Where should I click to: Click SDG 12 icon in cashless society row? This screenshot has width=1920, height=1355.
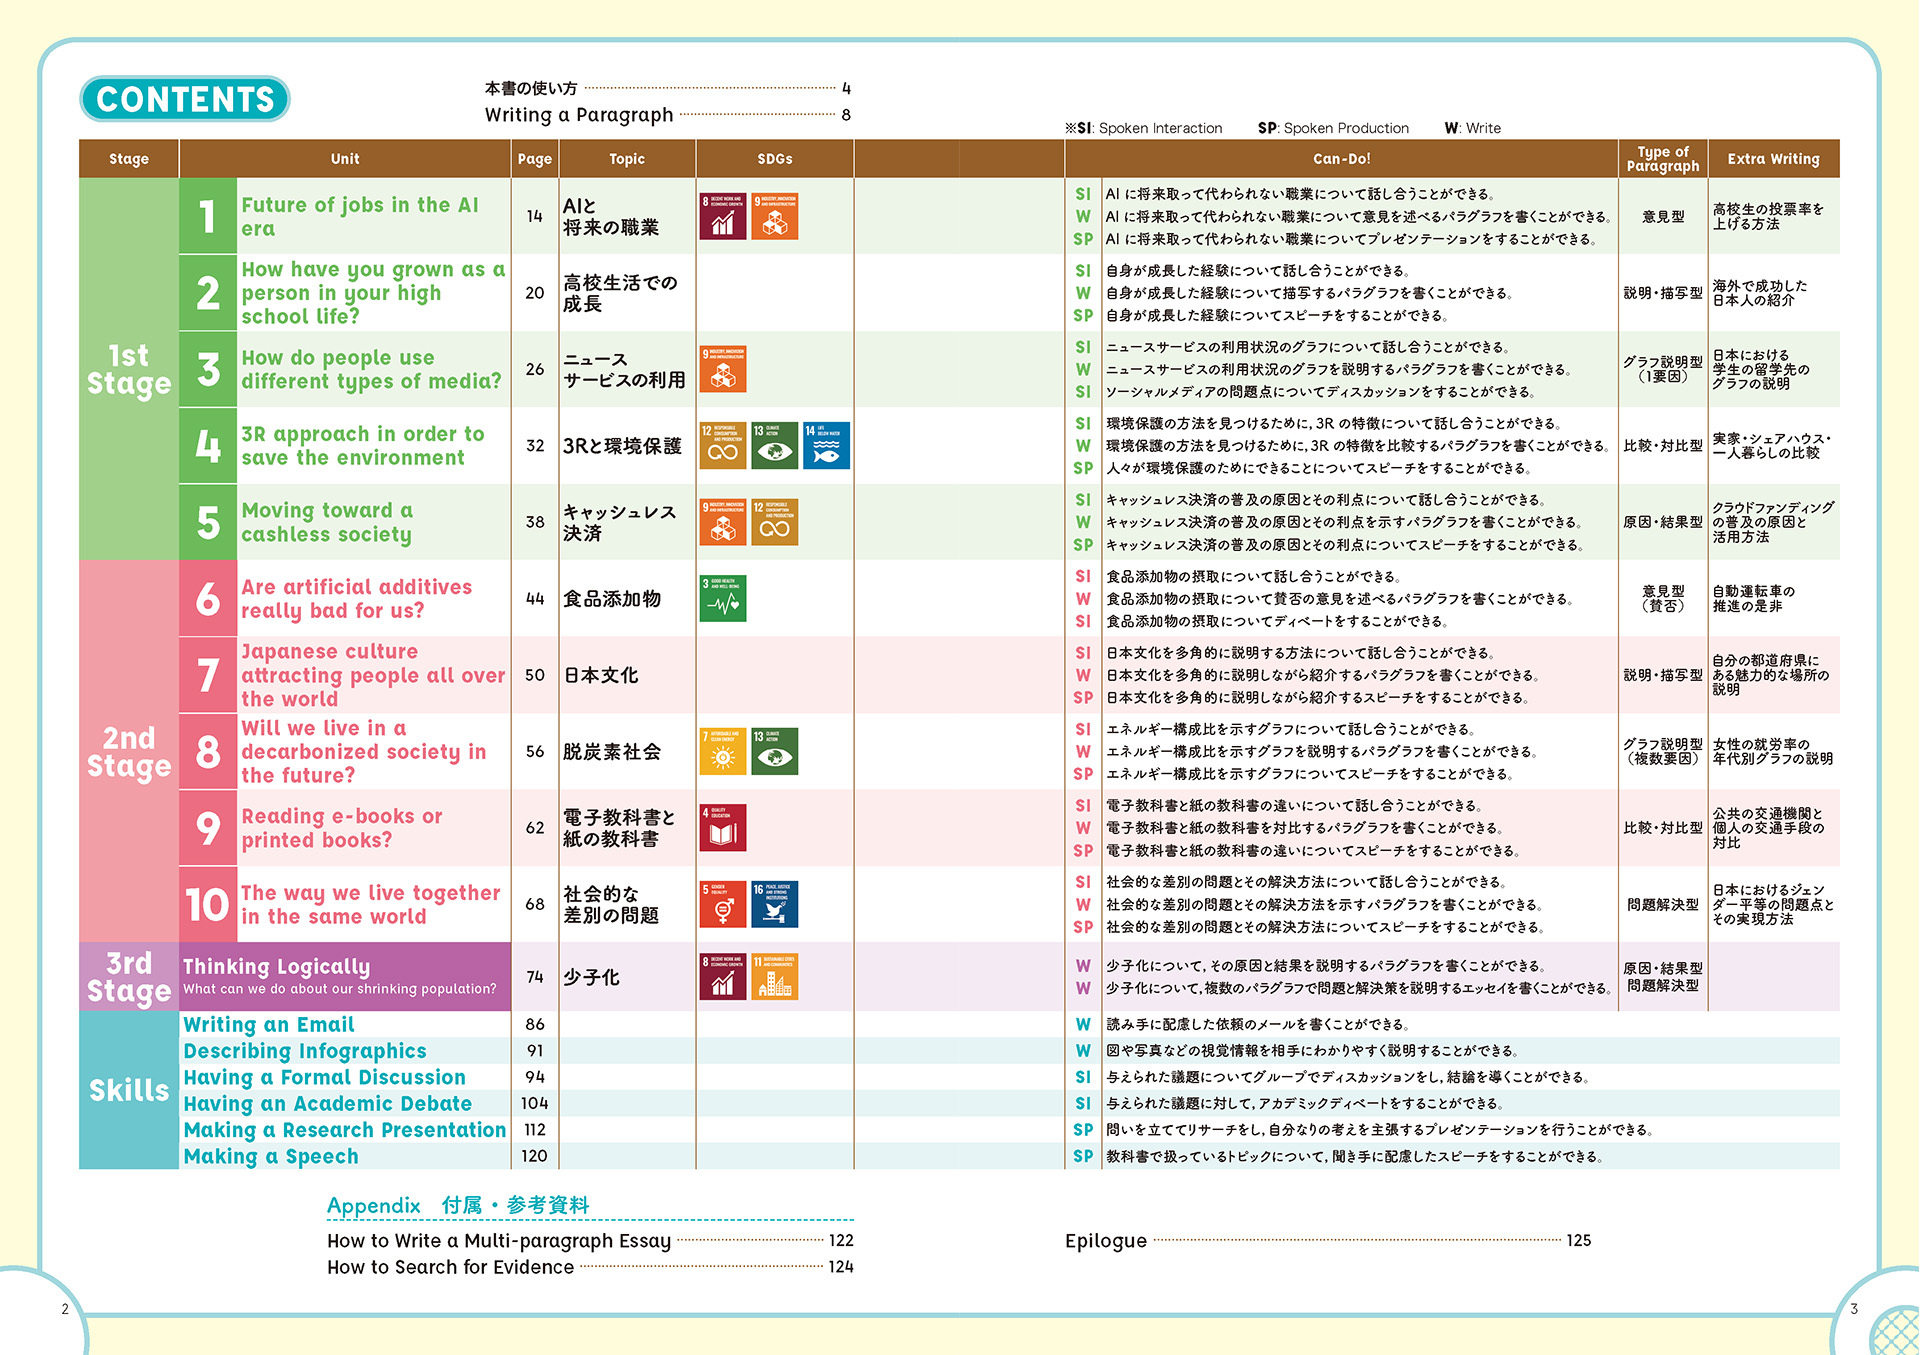point(775,522)
